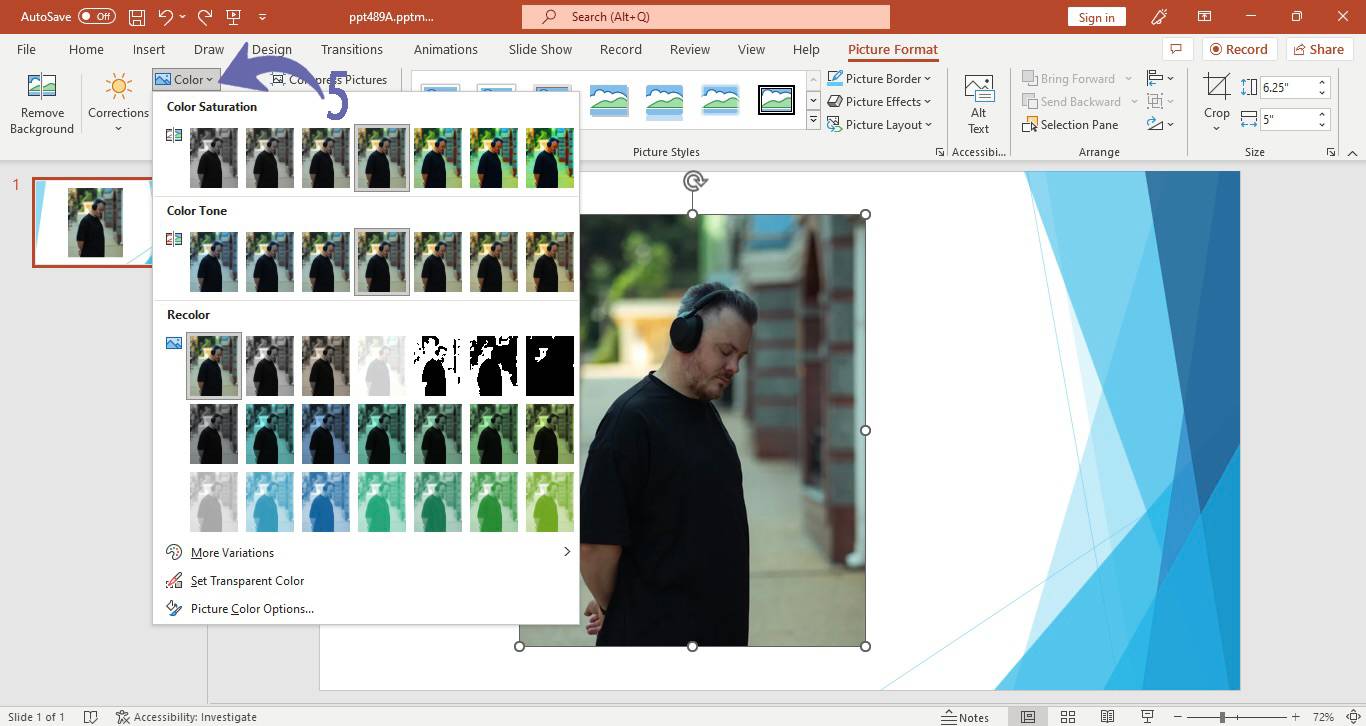Click the Notes button in status bar

tap(965, 717)
